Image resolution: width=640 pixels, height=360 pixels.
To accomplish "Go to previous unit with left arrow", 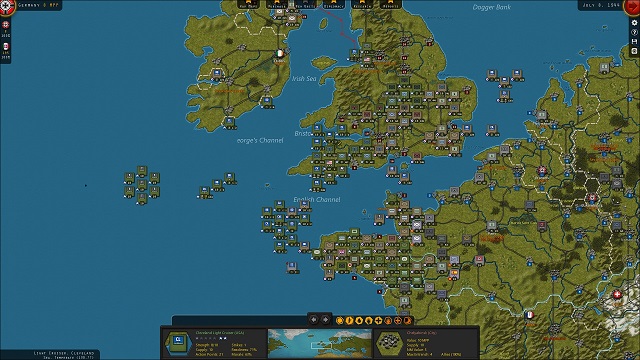I will click(x=313, y=320).
